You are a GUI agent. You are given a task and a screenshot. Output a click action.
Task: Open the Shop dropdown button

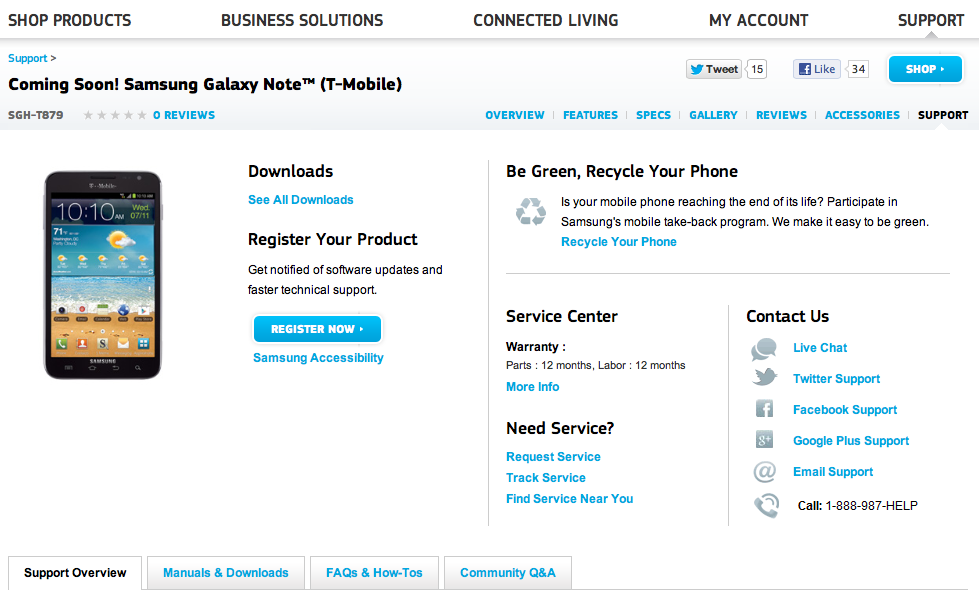coord(925,69)
